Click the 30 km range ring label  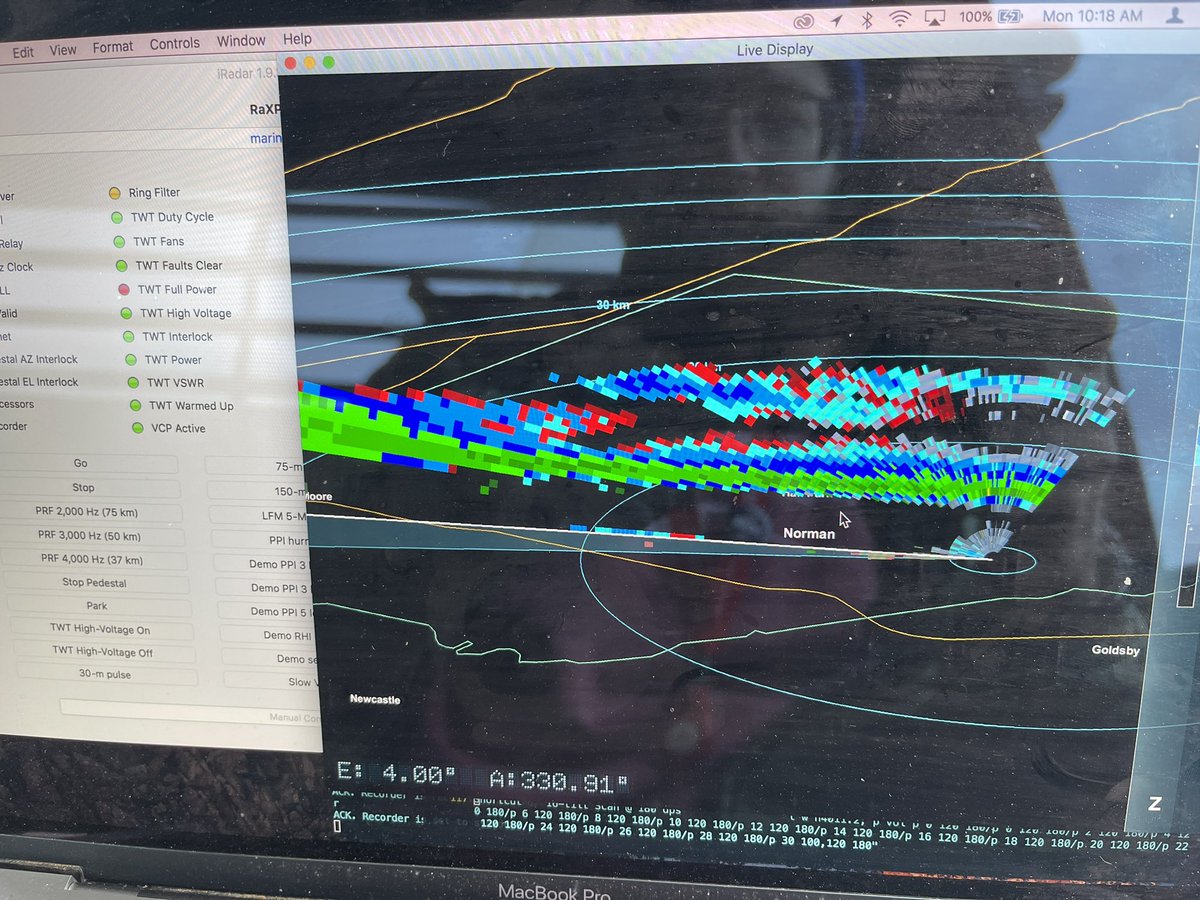613,305
